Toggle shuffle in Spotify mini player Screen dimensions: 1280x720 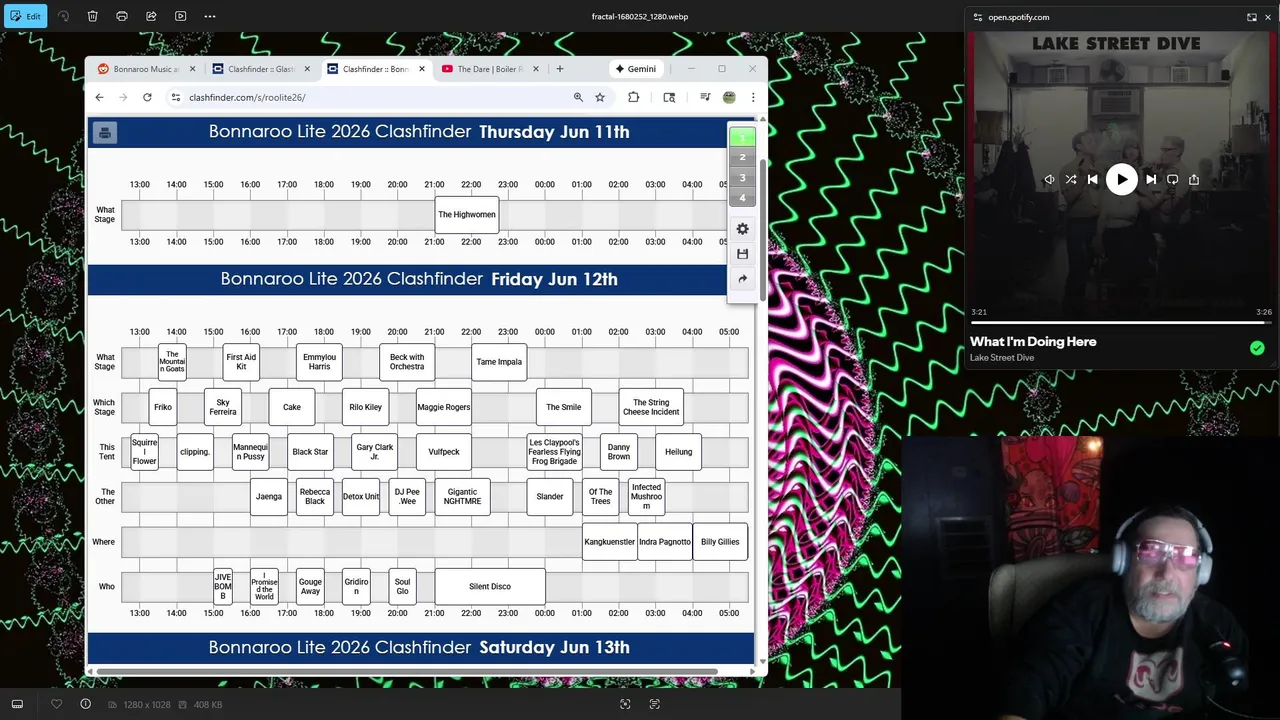[x=1071, y=180]
